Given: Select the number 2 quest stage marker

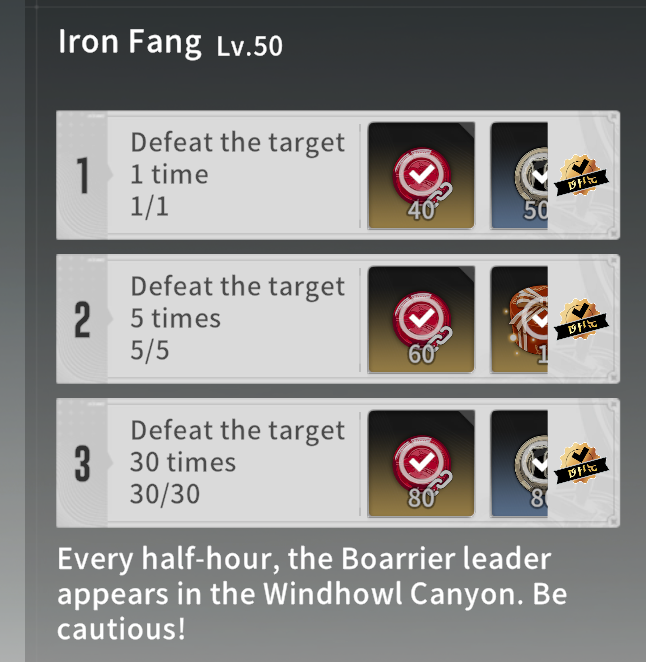Looking at the screenshot, I should pos(82,320).
